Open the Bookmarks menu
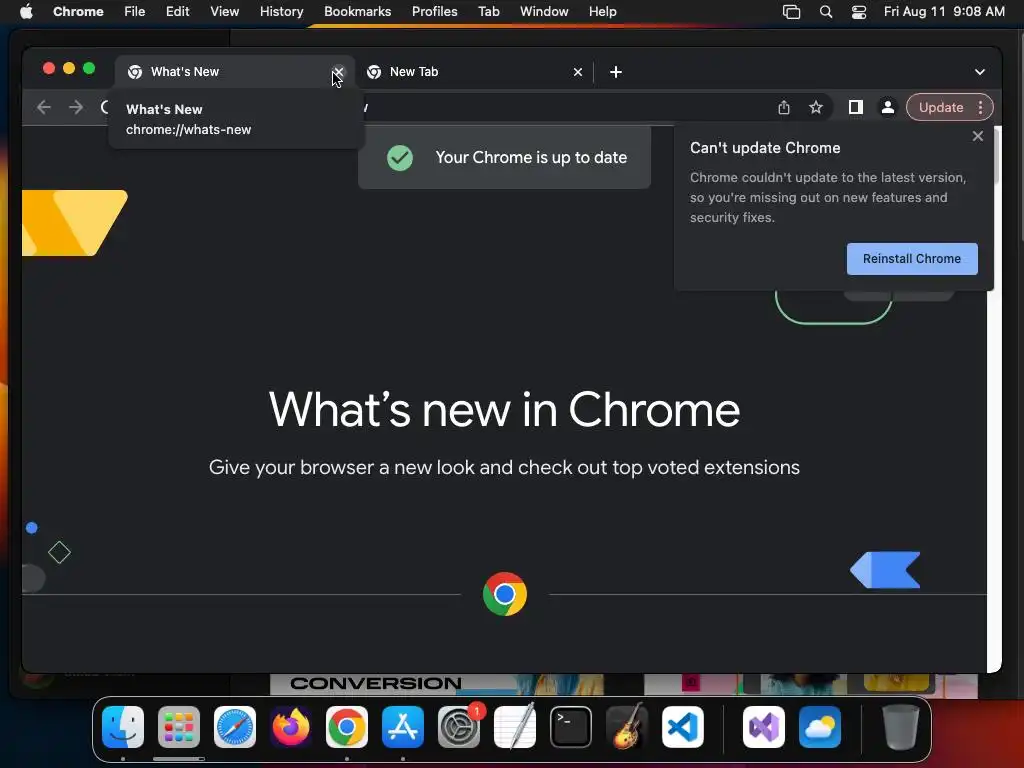 357,12
